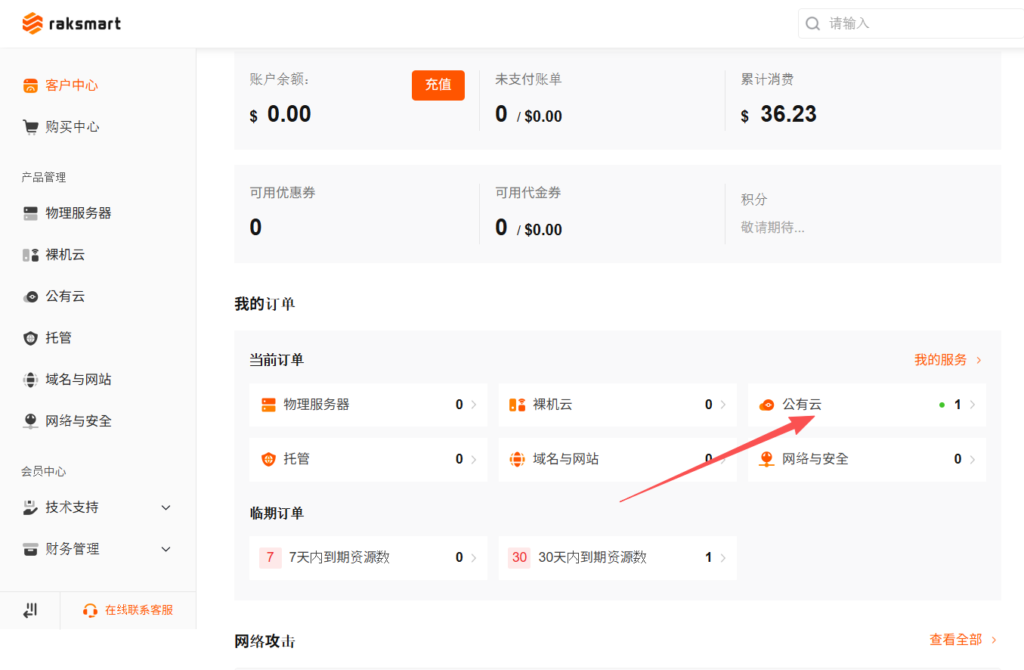Click the search magnifier icon

click(x=813, y=23)
